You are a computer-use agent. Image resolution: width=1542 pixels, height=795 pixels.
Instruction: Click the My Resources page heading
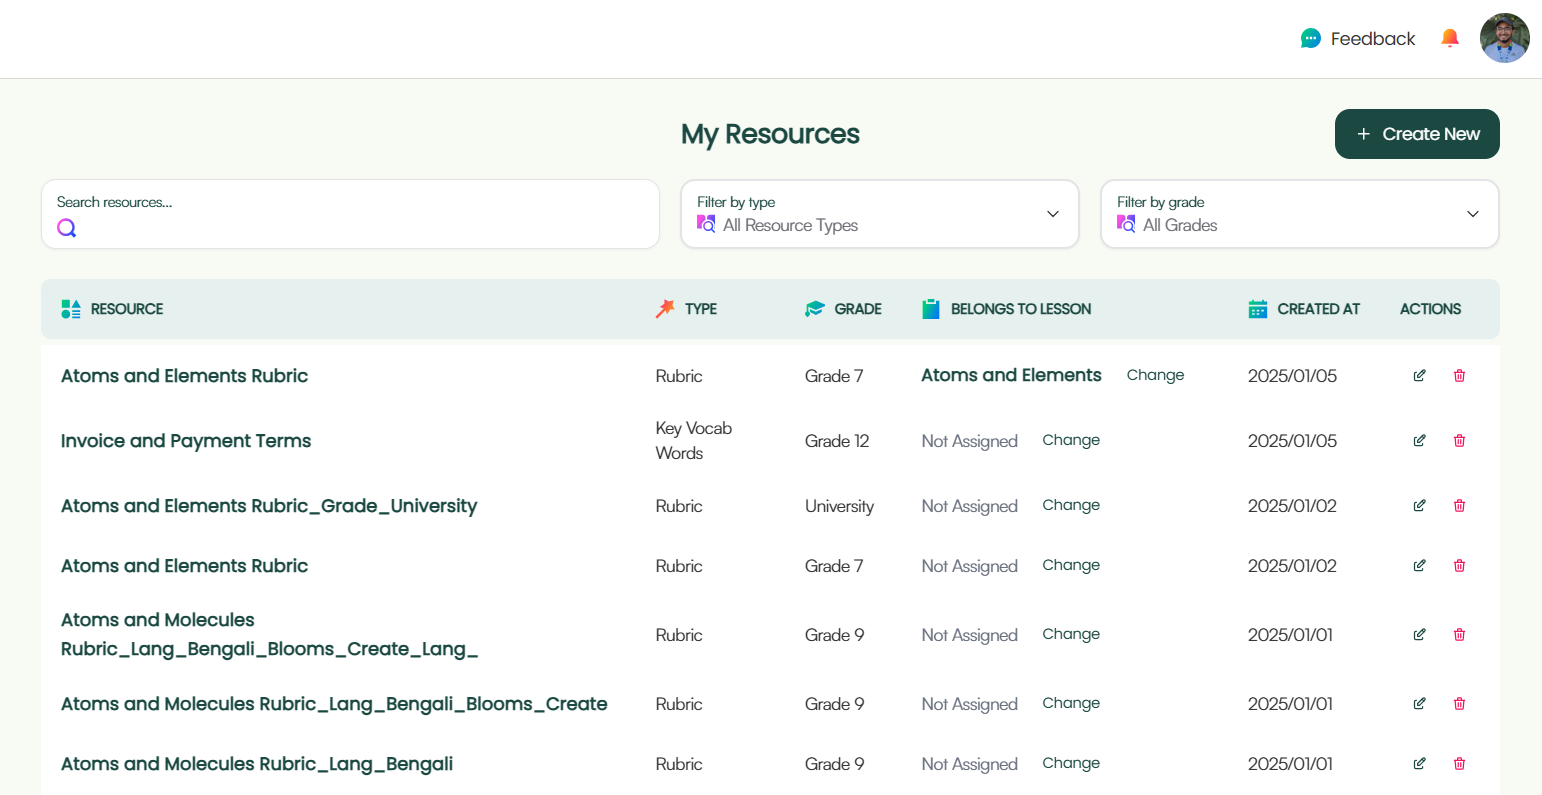coord(770,134)
